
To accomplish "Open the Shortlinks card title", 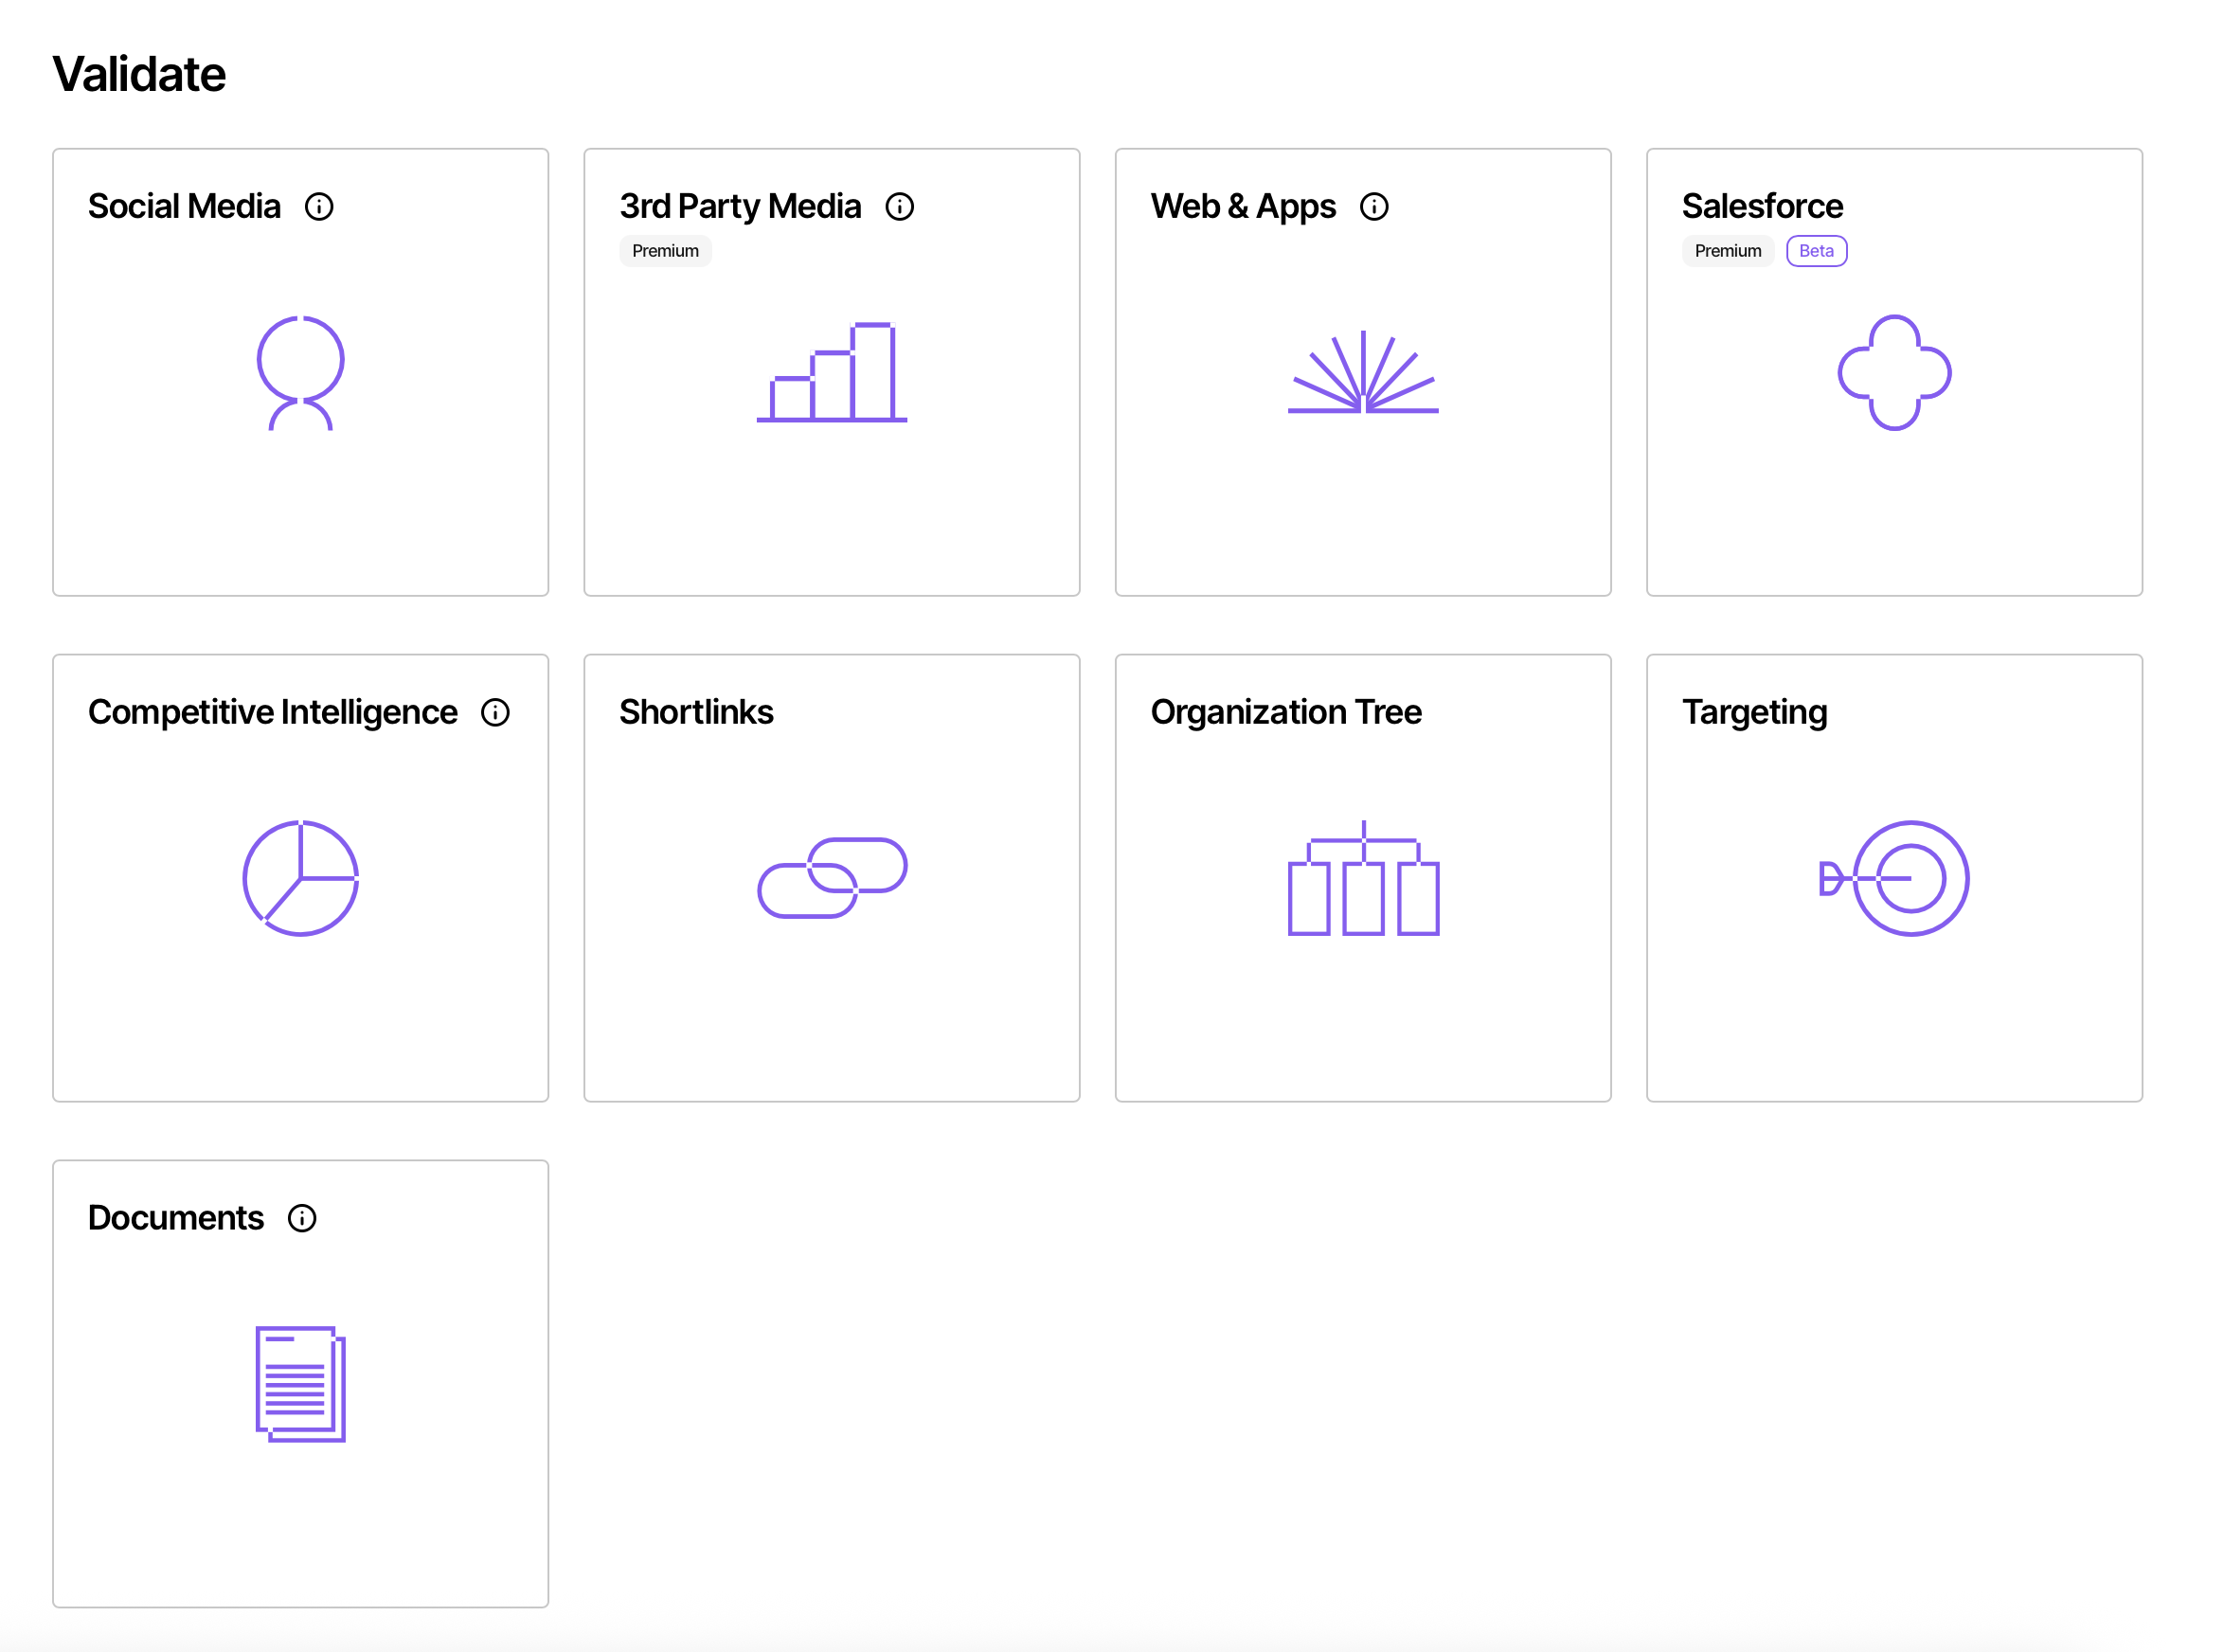I will tap(696, 712).
